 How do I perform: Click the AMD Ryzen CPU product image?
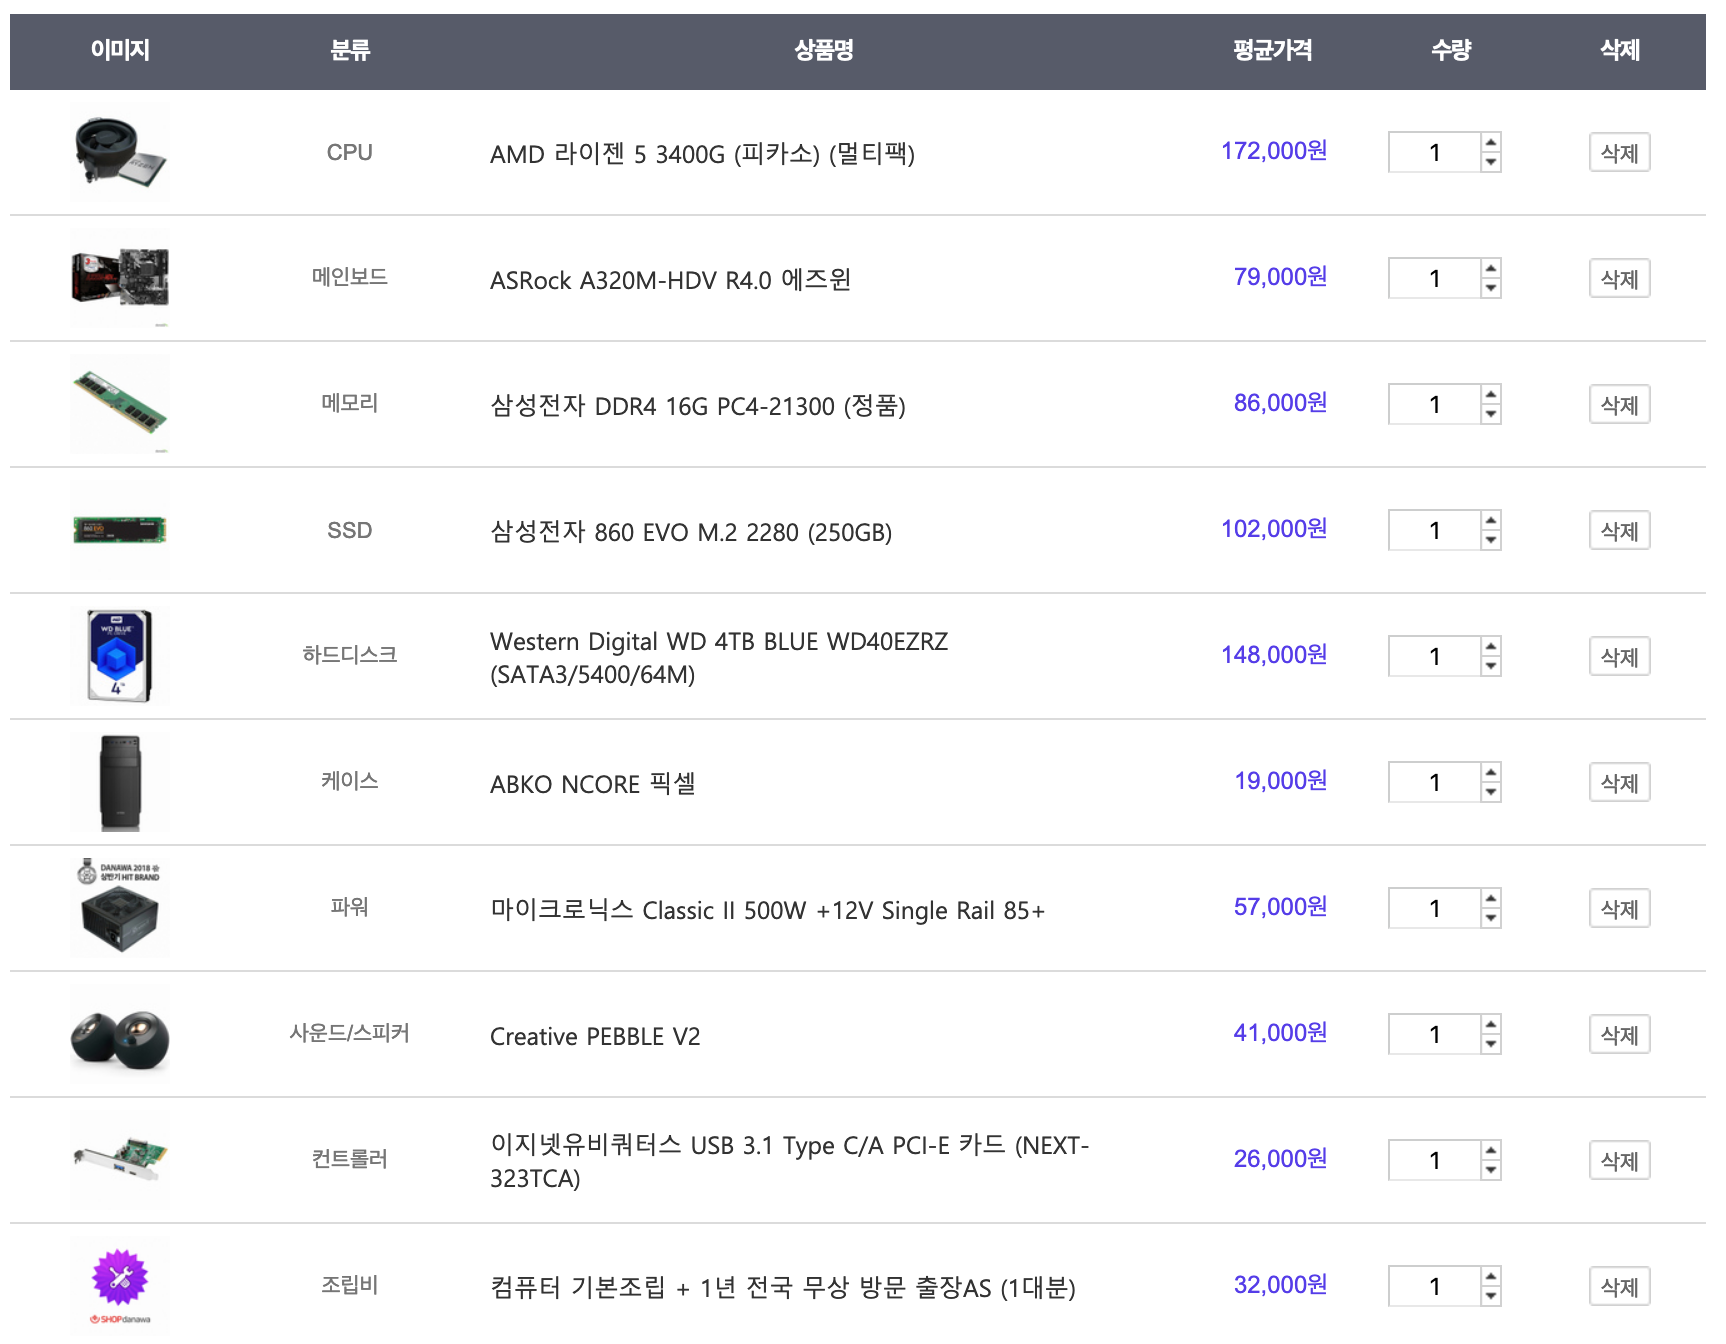120,153
